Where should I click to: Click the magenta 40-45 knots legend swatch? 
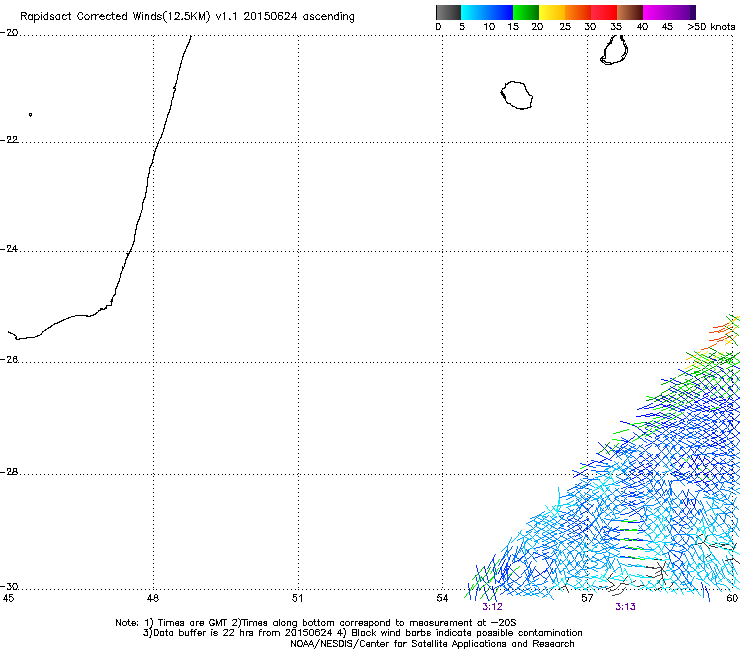(656, 12)
